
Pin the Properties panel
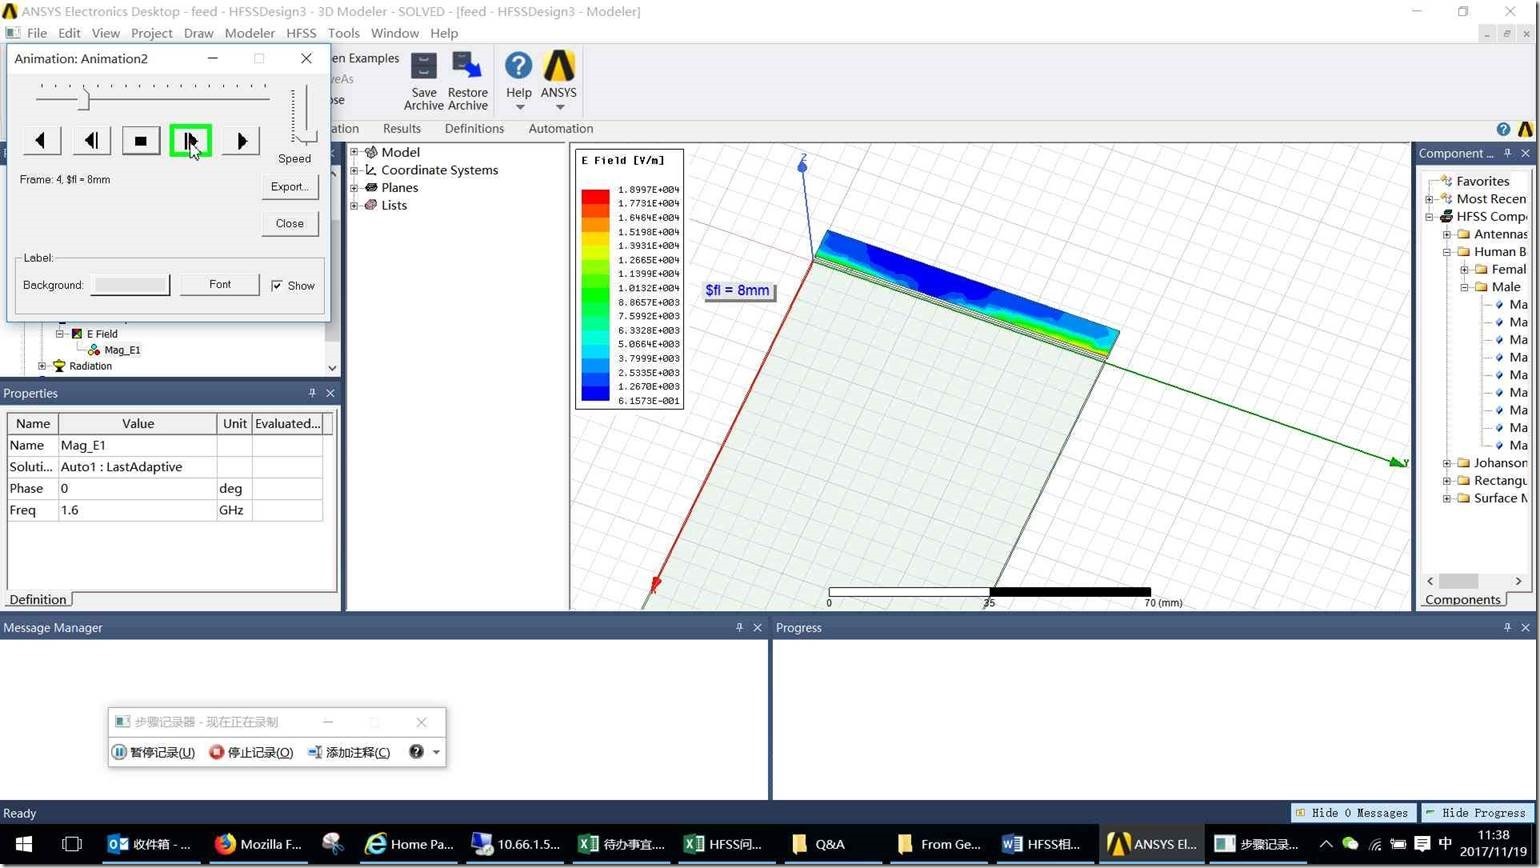point(312,394)
